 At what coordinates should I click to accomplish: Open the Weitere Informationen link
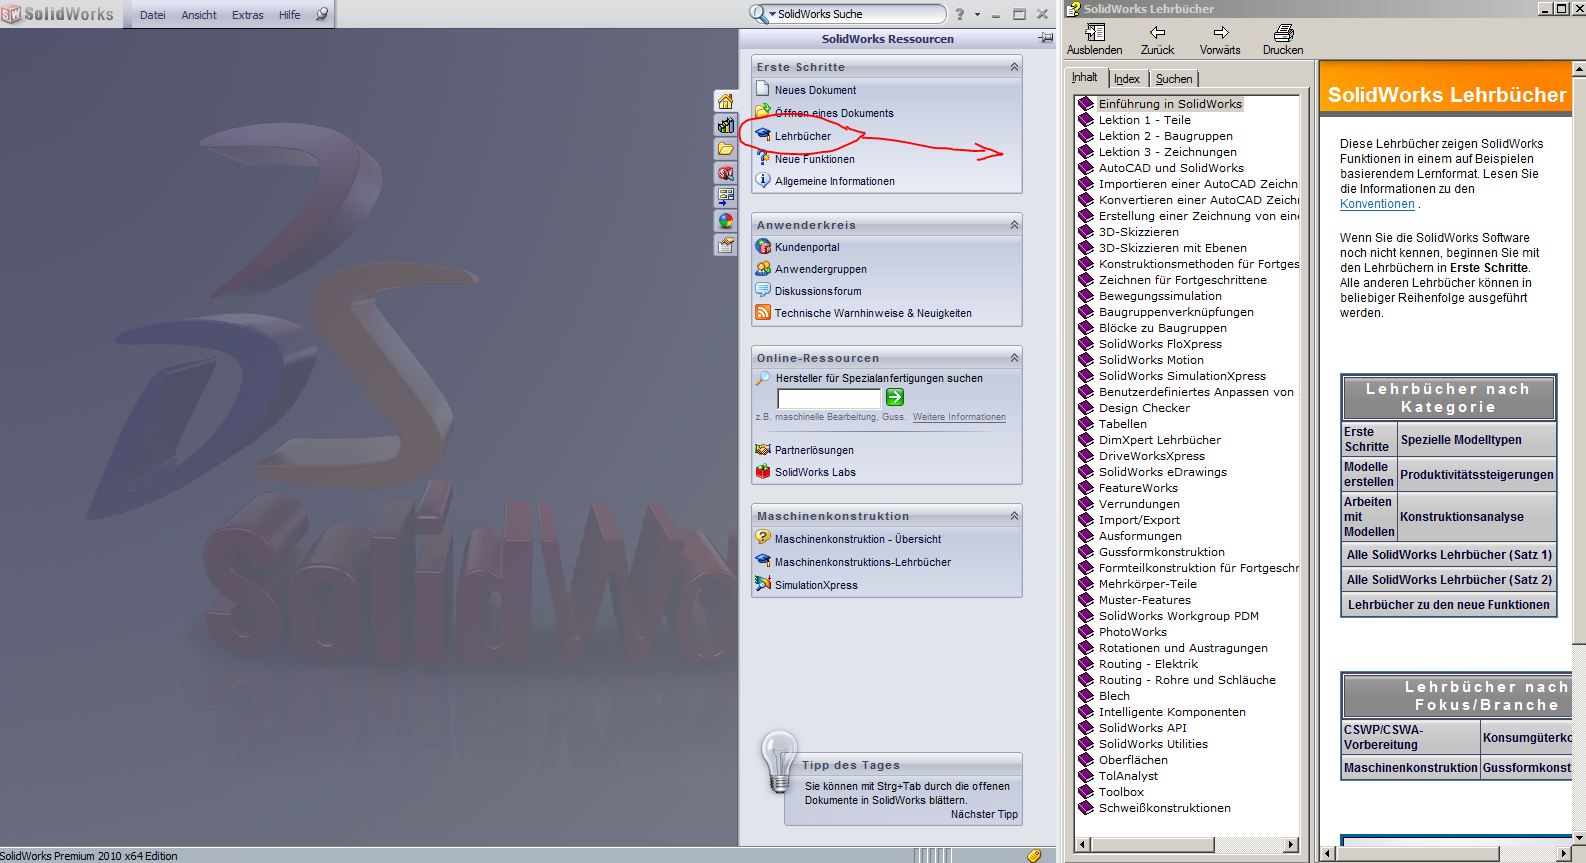[959, 417]
